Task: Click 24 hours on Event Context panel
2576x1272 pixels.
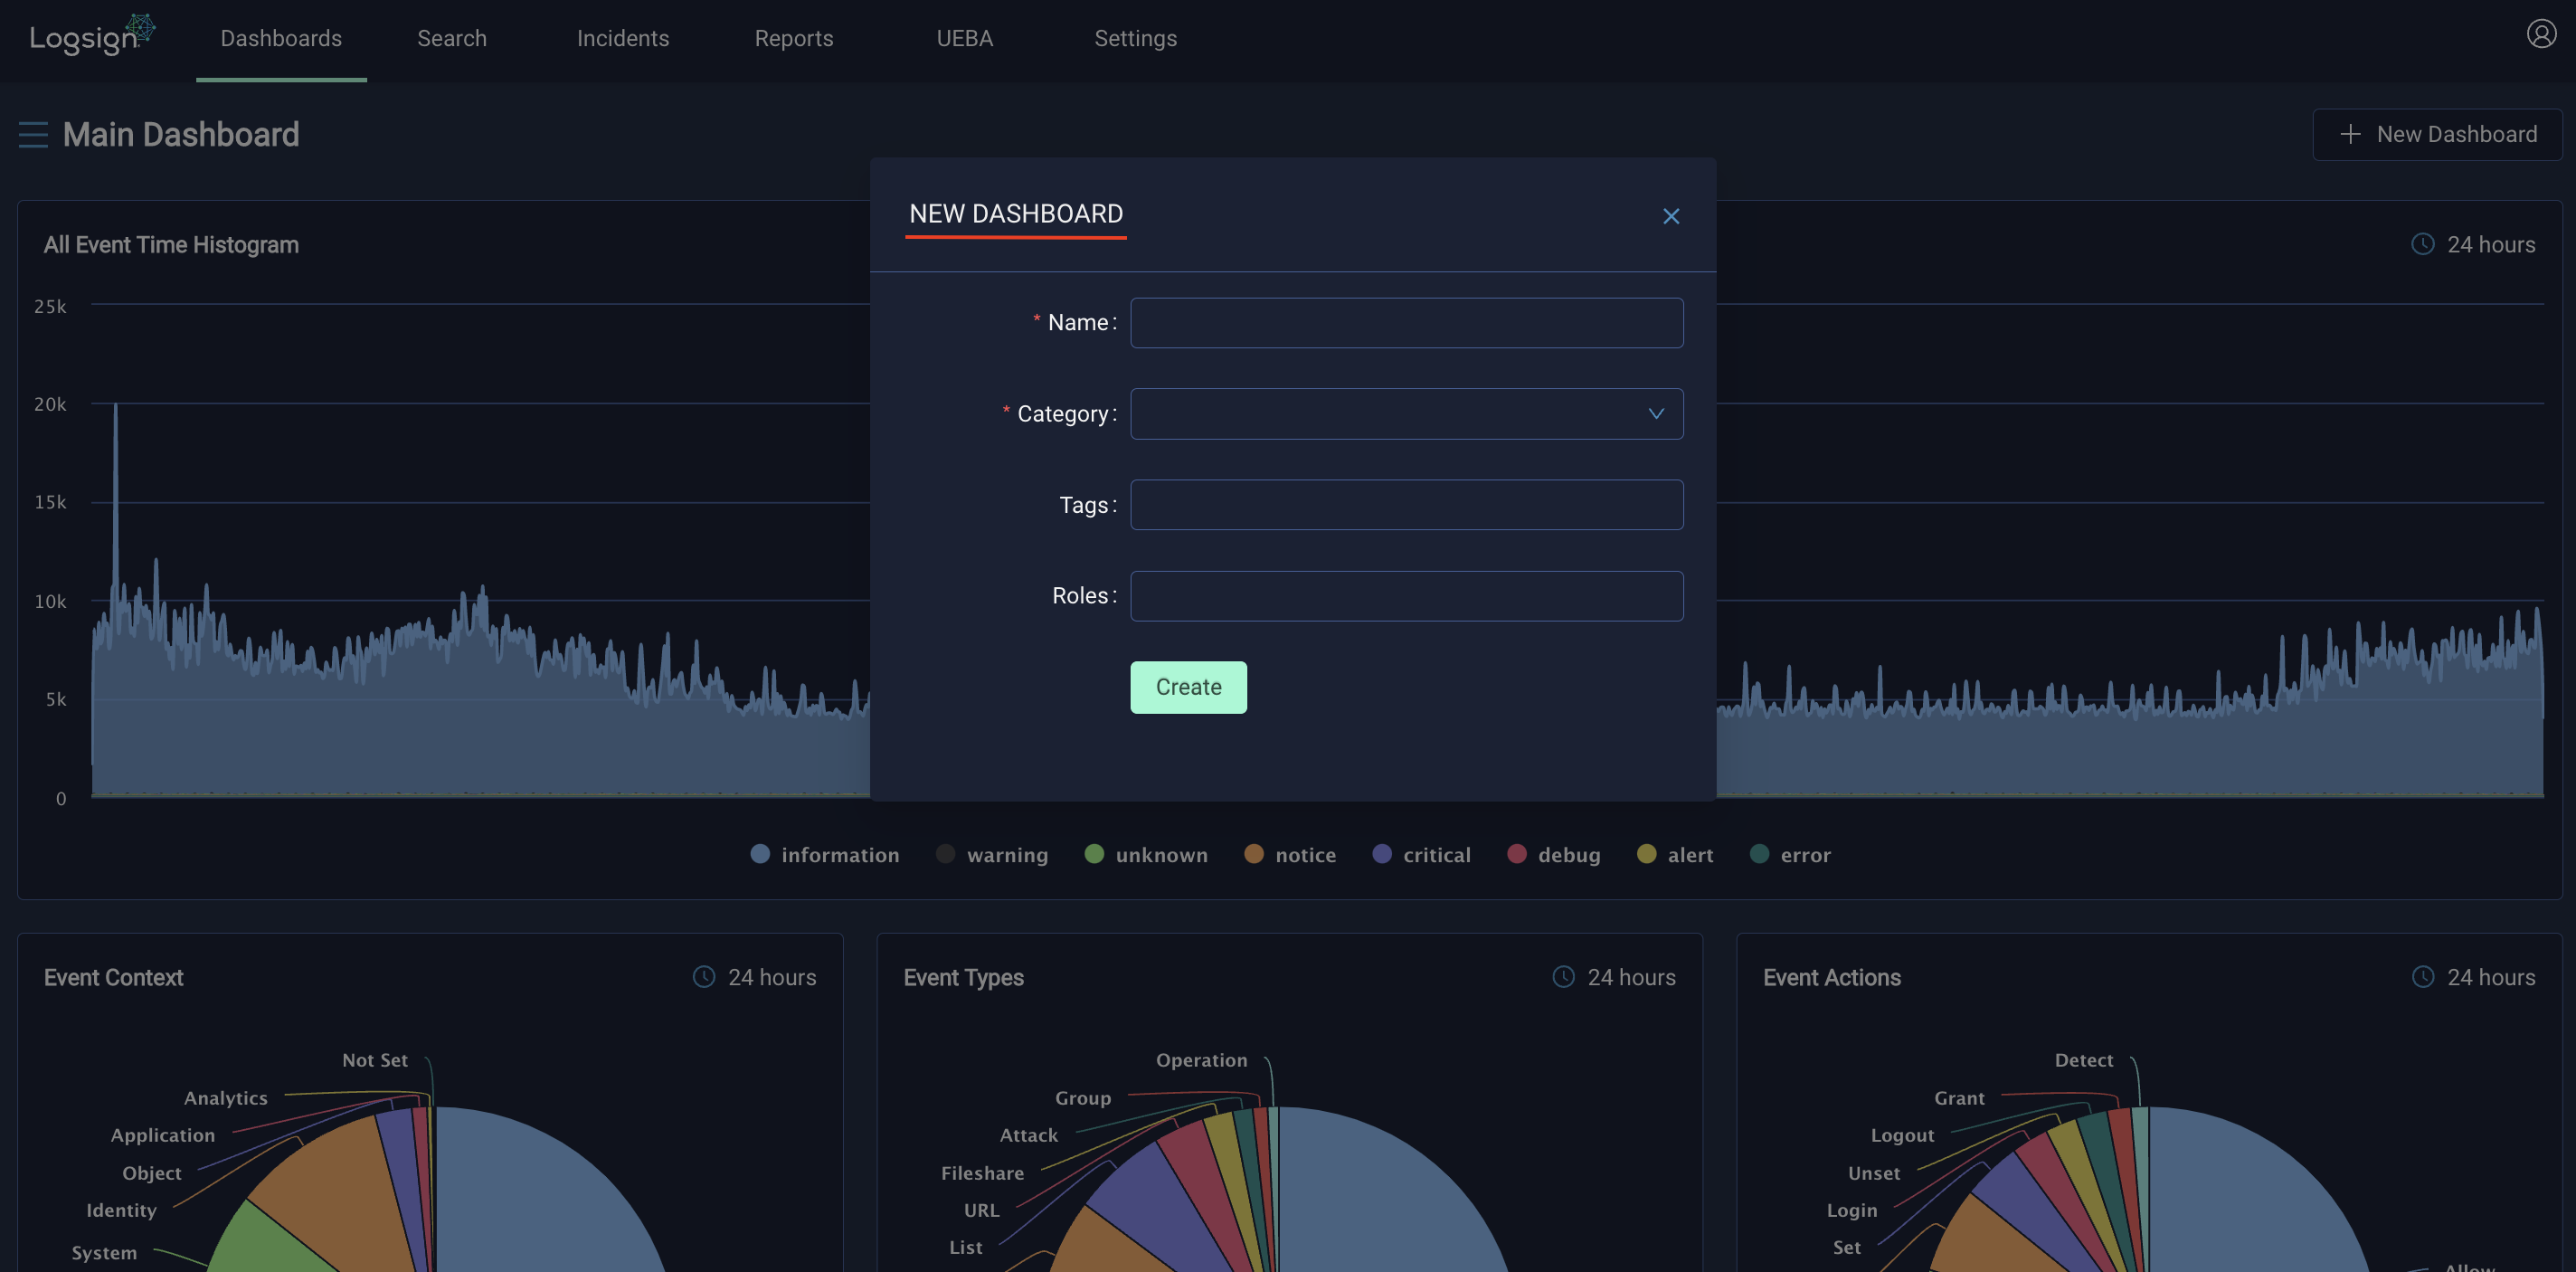Action: (x=772, y=977)
